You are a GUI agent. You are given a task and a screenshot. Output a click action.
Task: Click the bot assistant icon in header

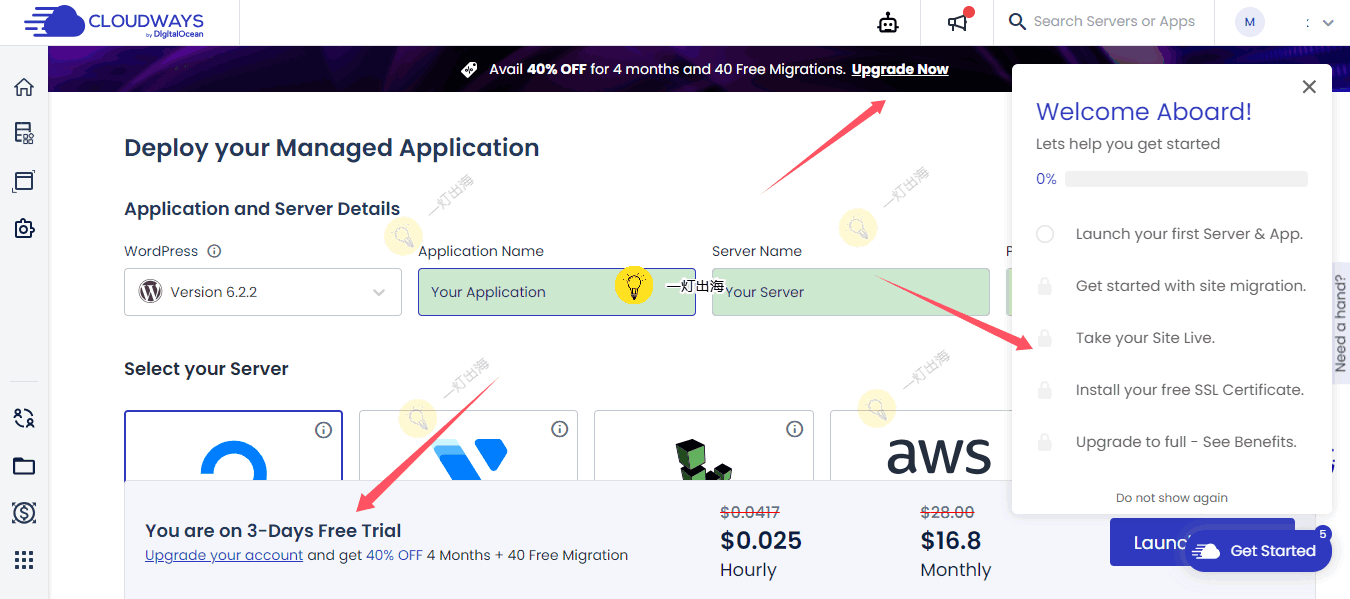point(888,22)
